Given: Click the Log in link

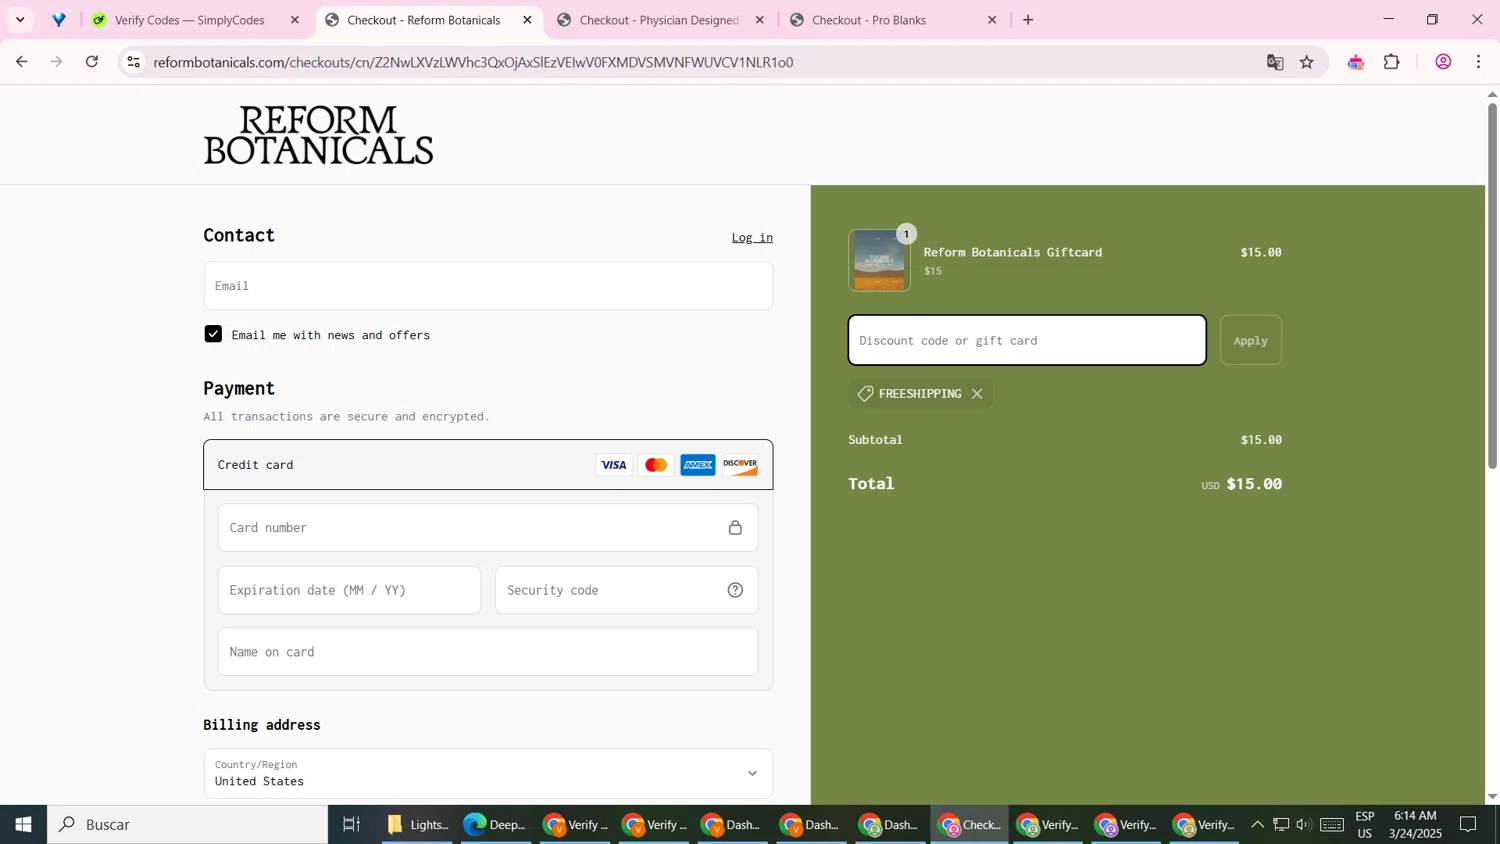Looking at the screenshot, I should (x=752, y=237).
